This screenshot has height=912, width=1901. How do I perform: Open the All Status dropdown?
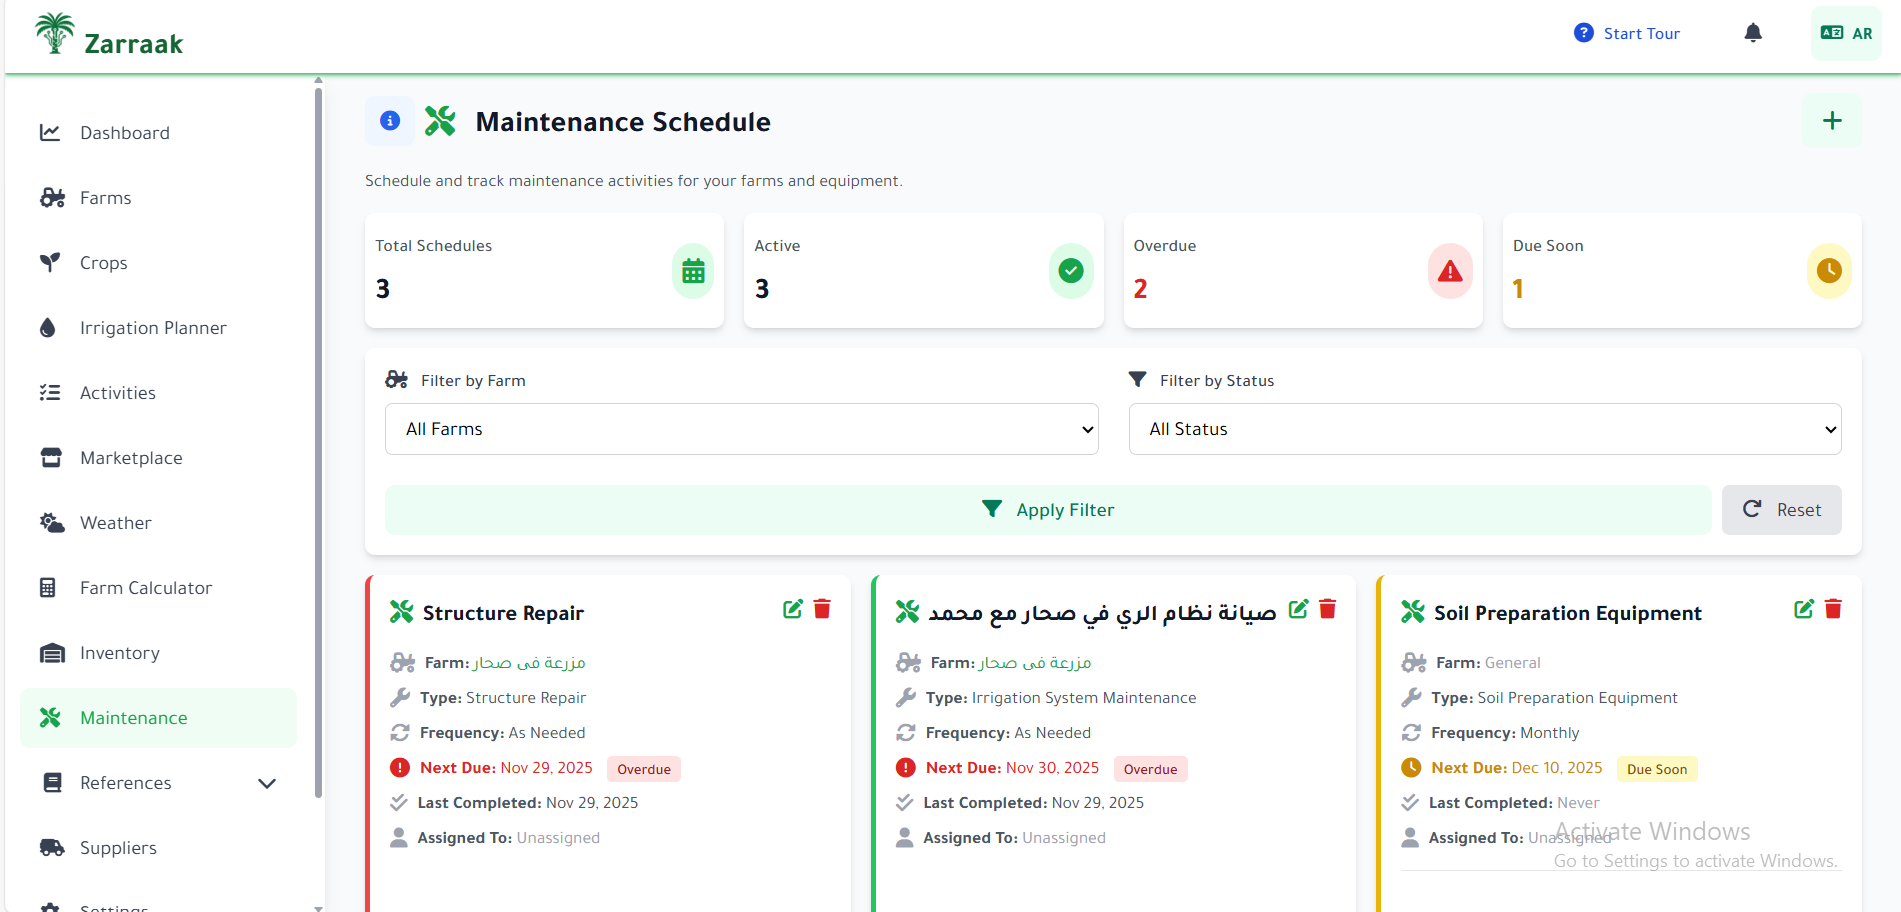tap(1484, 428)
